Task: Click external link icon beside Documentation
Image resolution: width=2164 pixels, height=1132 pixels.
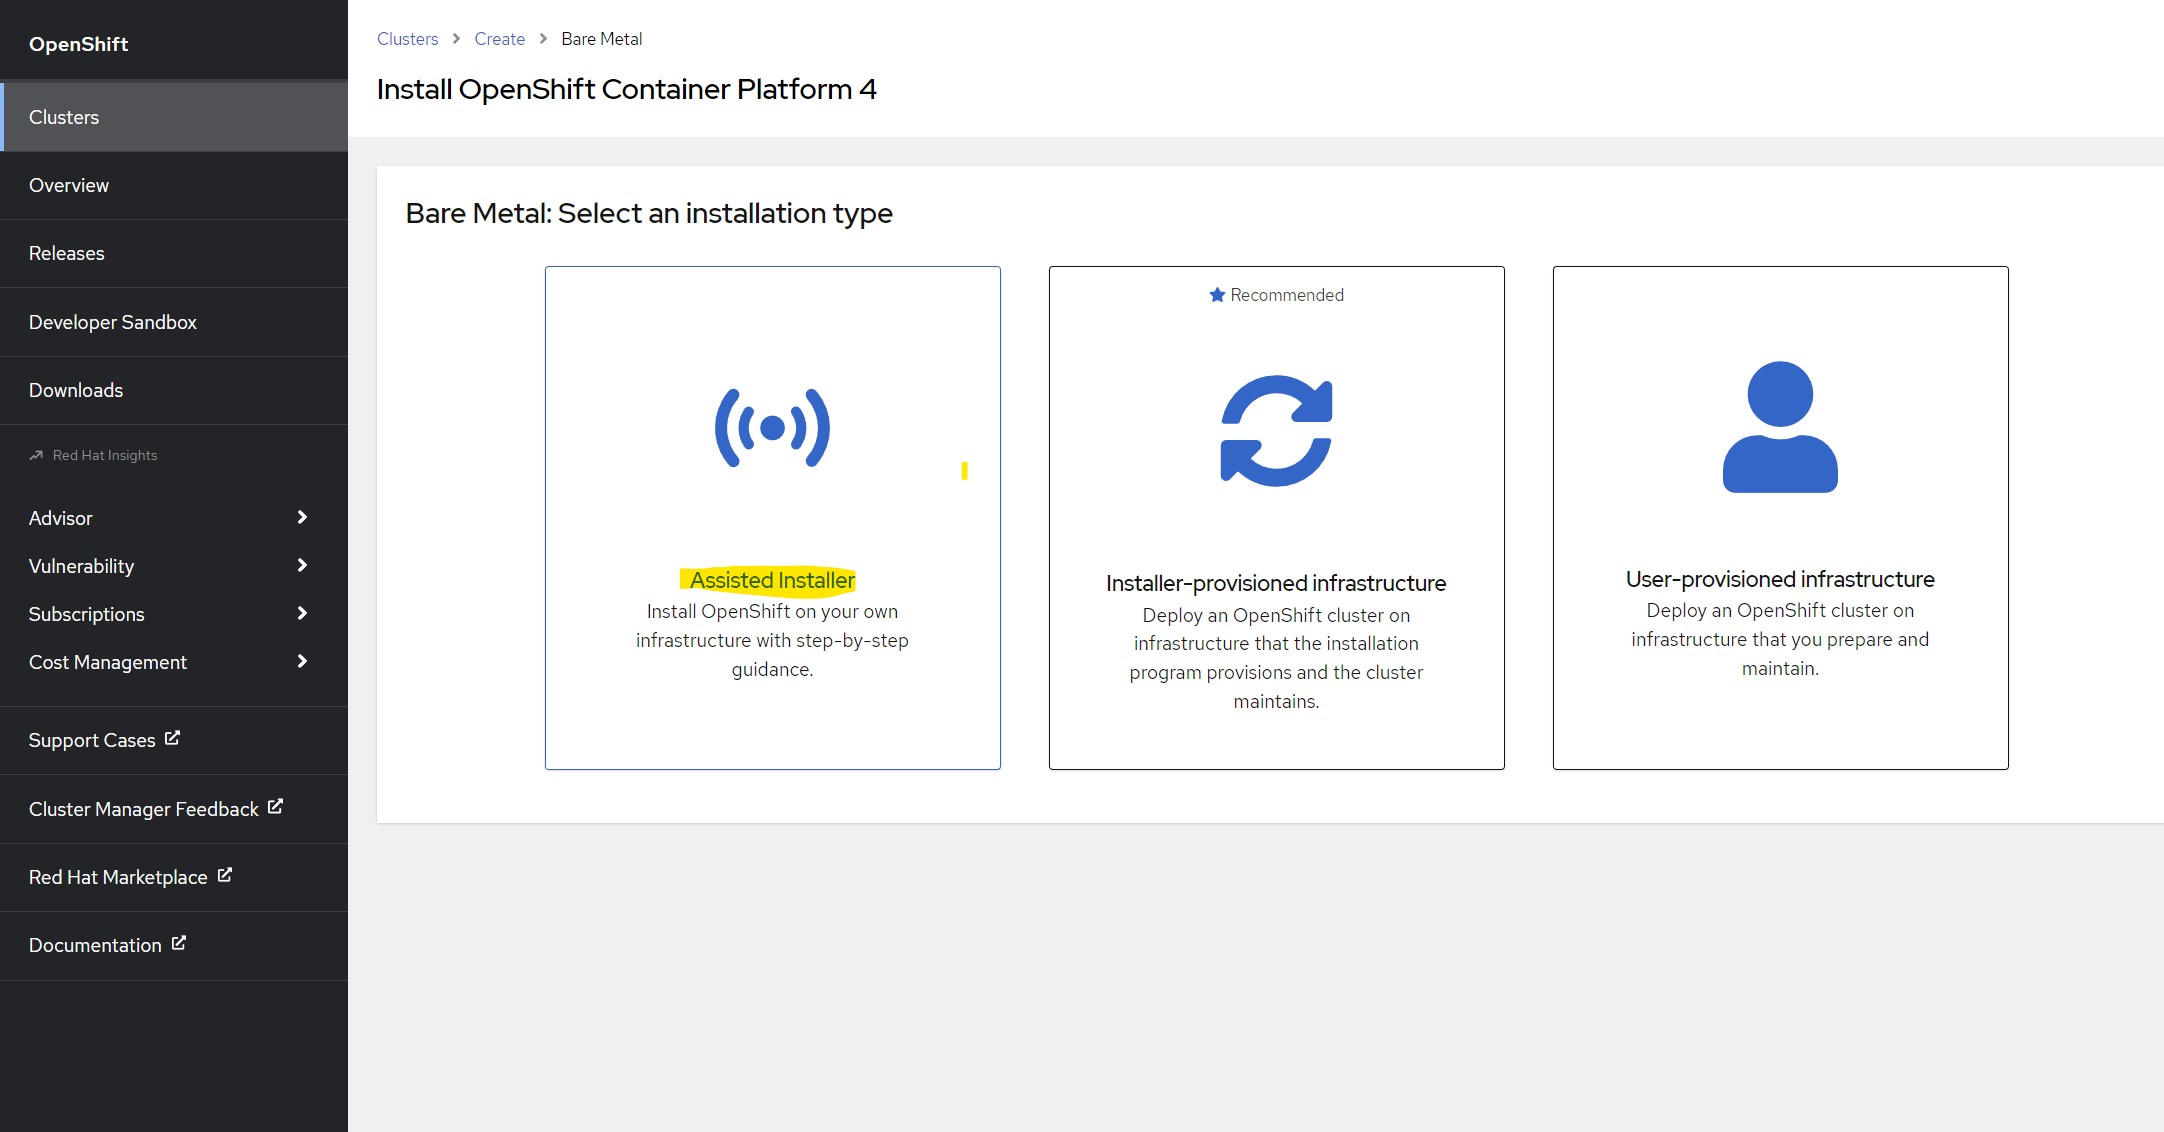Action: point(178,943)
